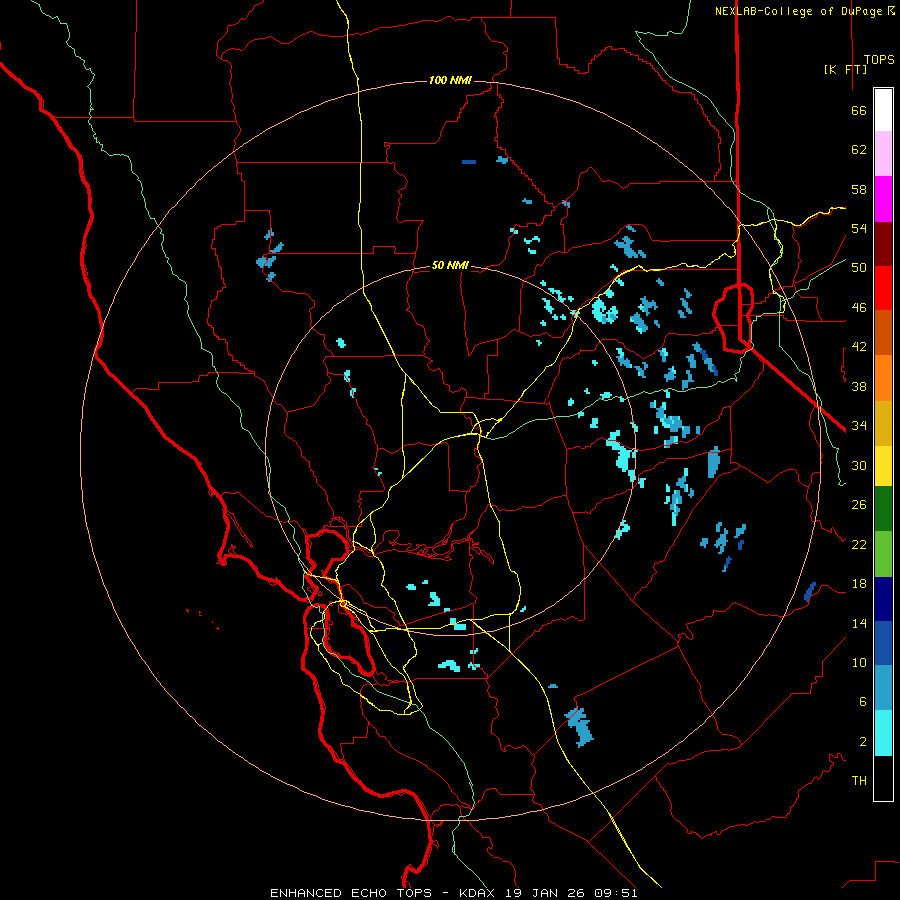Select the magenta legend color block
The image size is (900, 900).
(883, 199)
